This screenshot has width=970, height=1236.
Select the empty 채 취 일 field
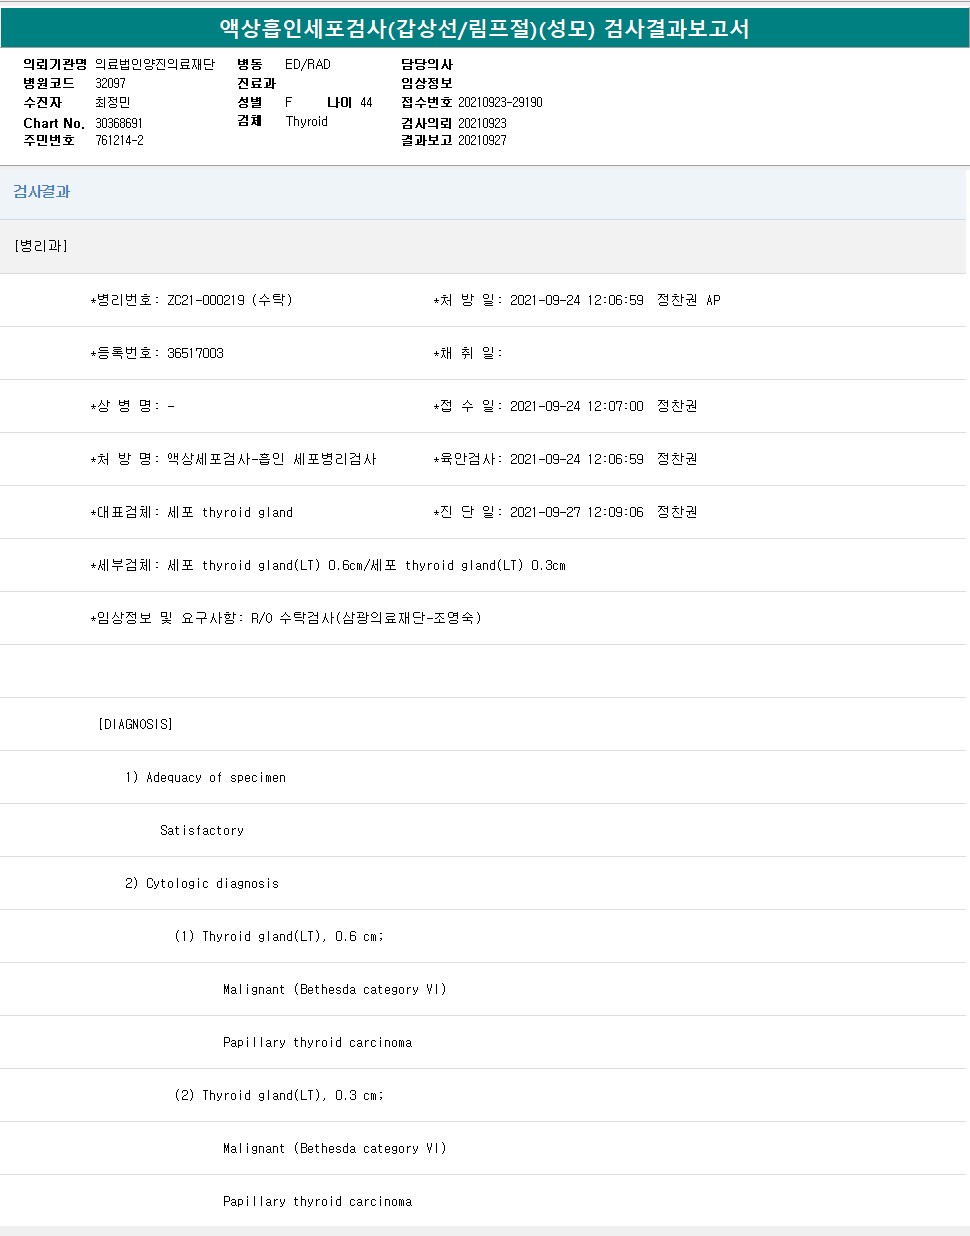click(x=468, y=353)
